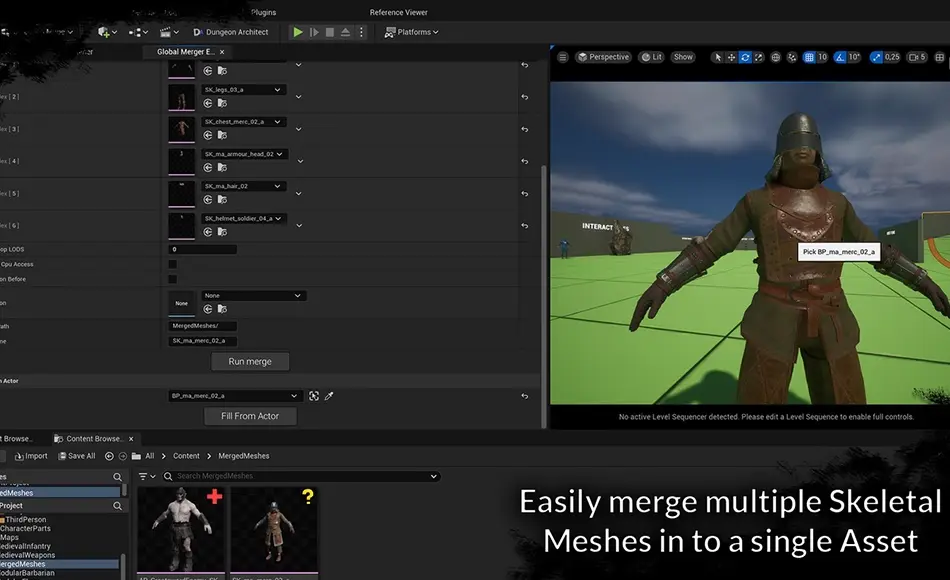Close the Global Merger Editor tab
This screenshot has width=950, height=580.
tap(222, 52)
